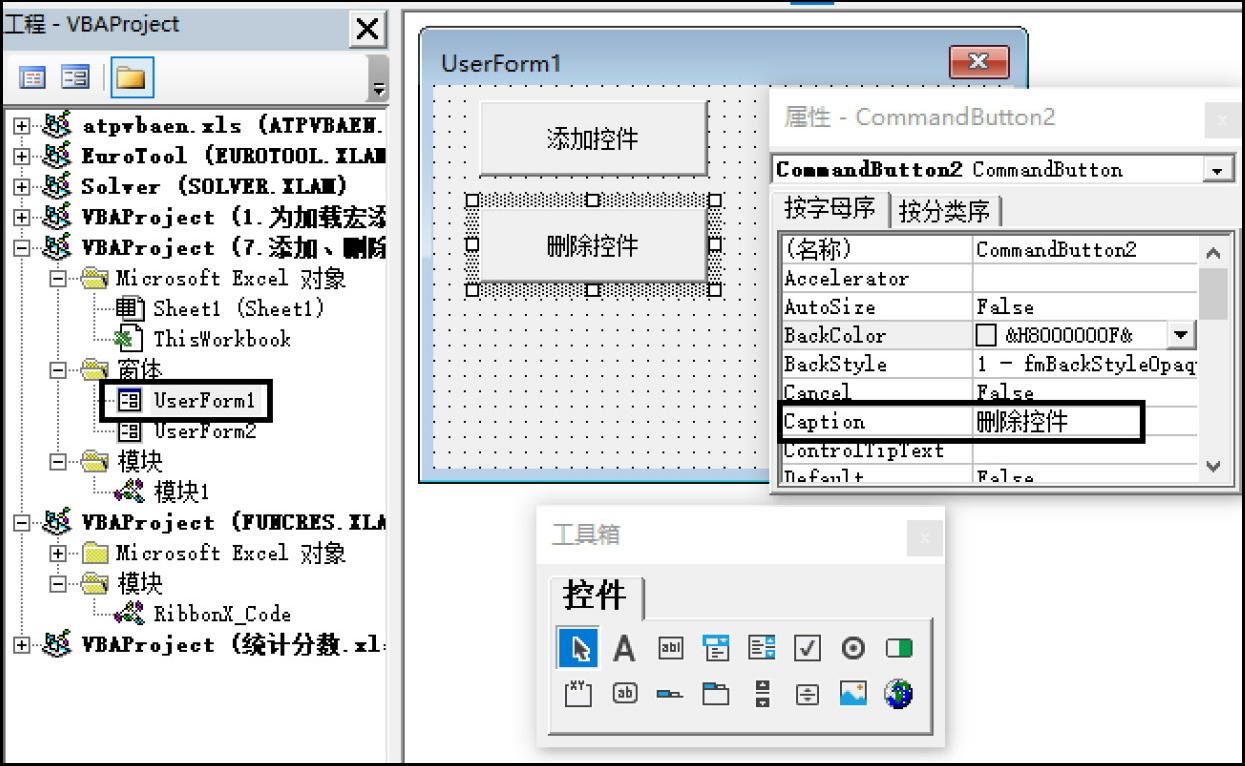Click the 添加控件 button on UserForm1

pos(593,138)
